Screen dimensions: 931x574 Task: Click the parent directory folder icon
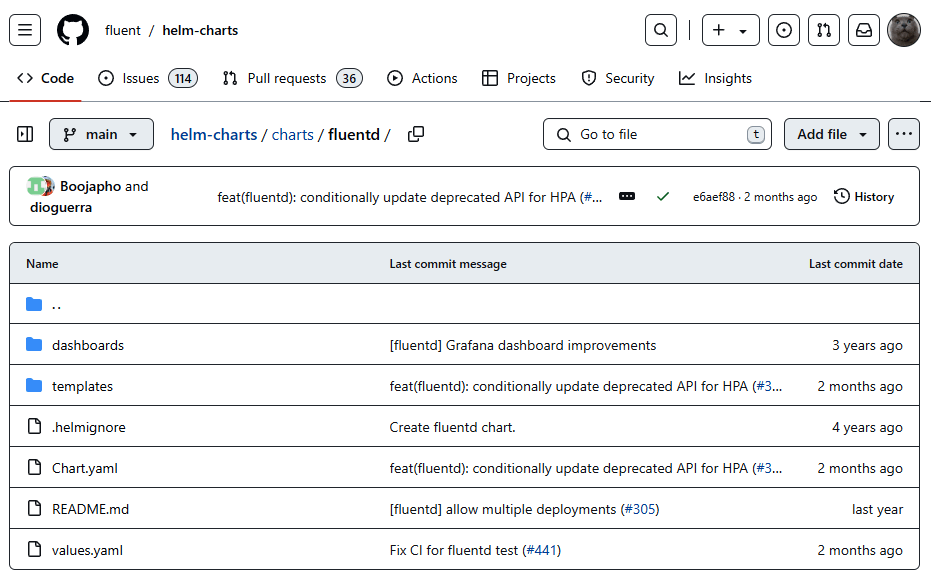coord(34,304)
